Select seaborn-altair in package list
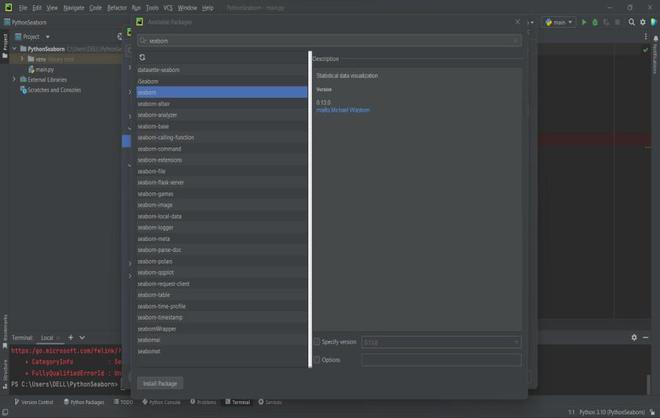Viewport: 660px width, 418px height. (221, 104)
